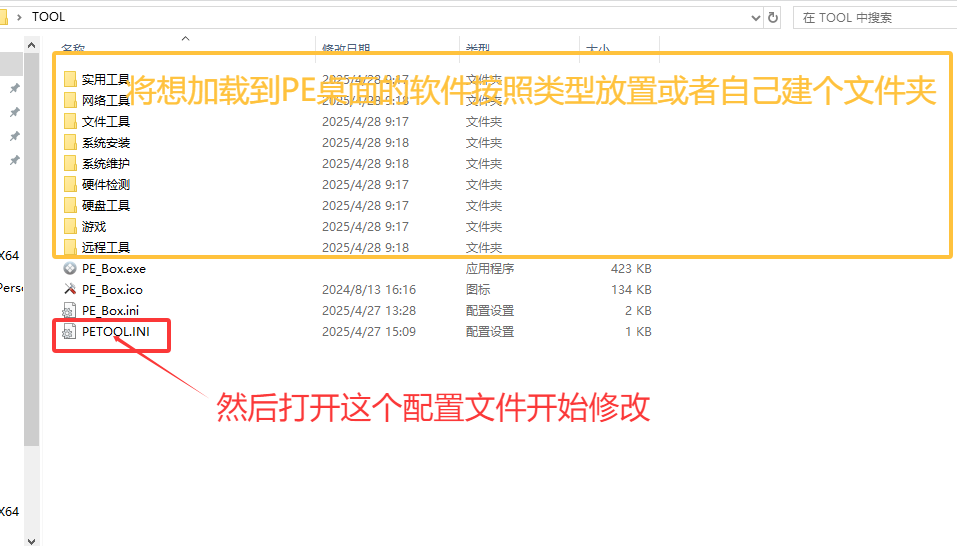The image size is (957, 546).
Task: Open the 实用工具 folder icon
Action: [x=69, y=79]
